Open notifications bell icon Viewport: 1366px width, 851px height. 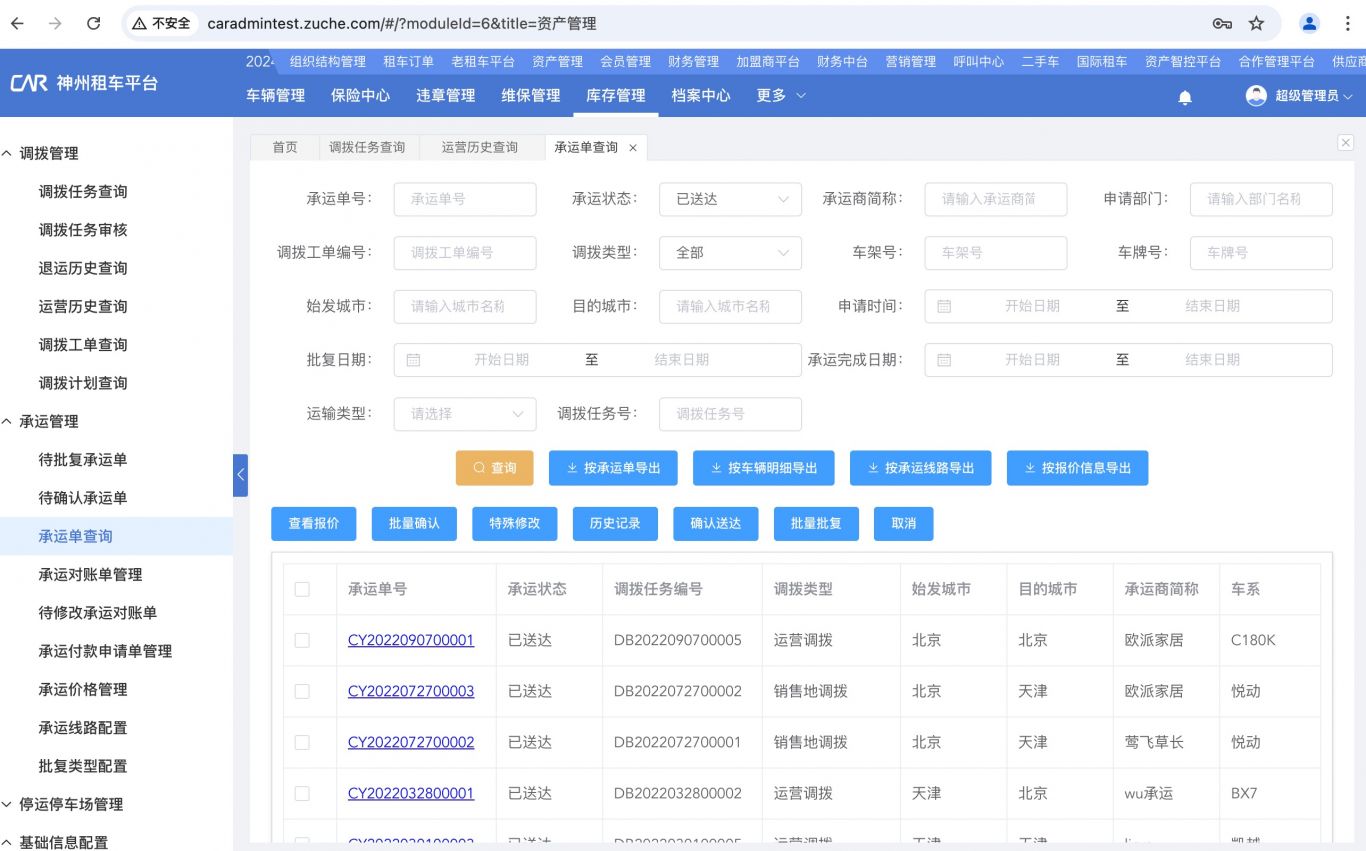coord(1185,97)
